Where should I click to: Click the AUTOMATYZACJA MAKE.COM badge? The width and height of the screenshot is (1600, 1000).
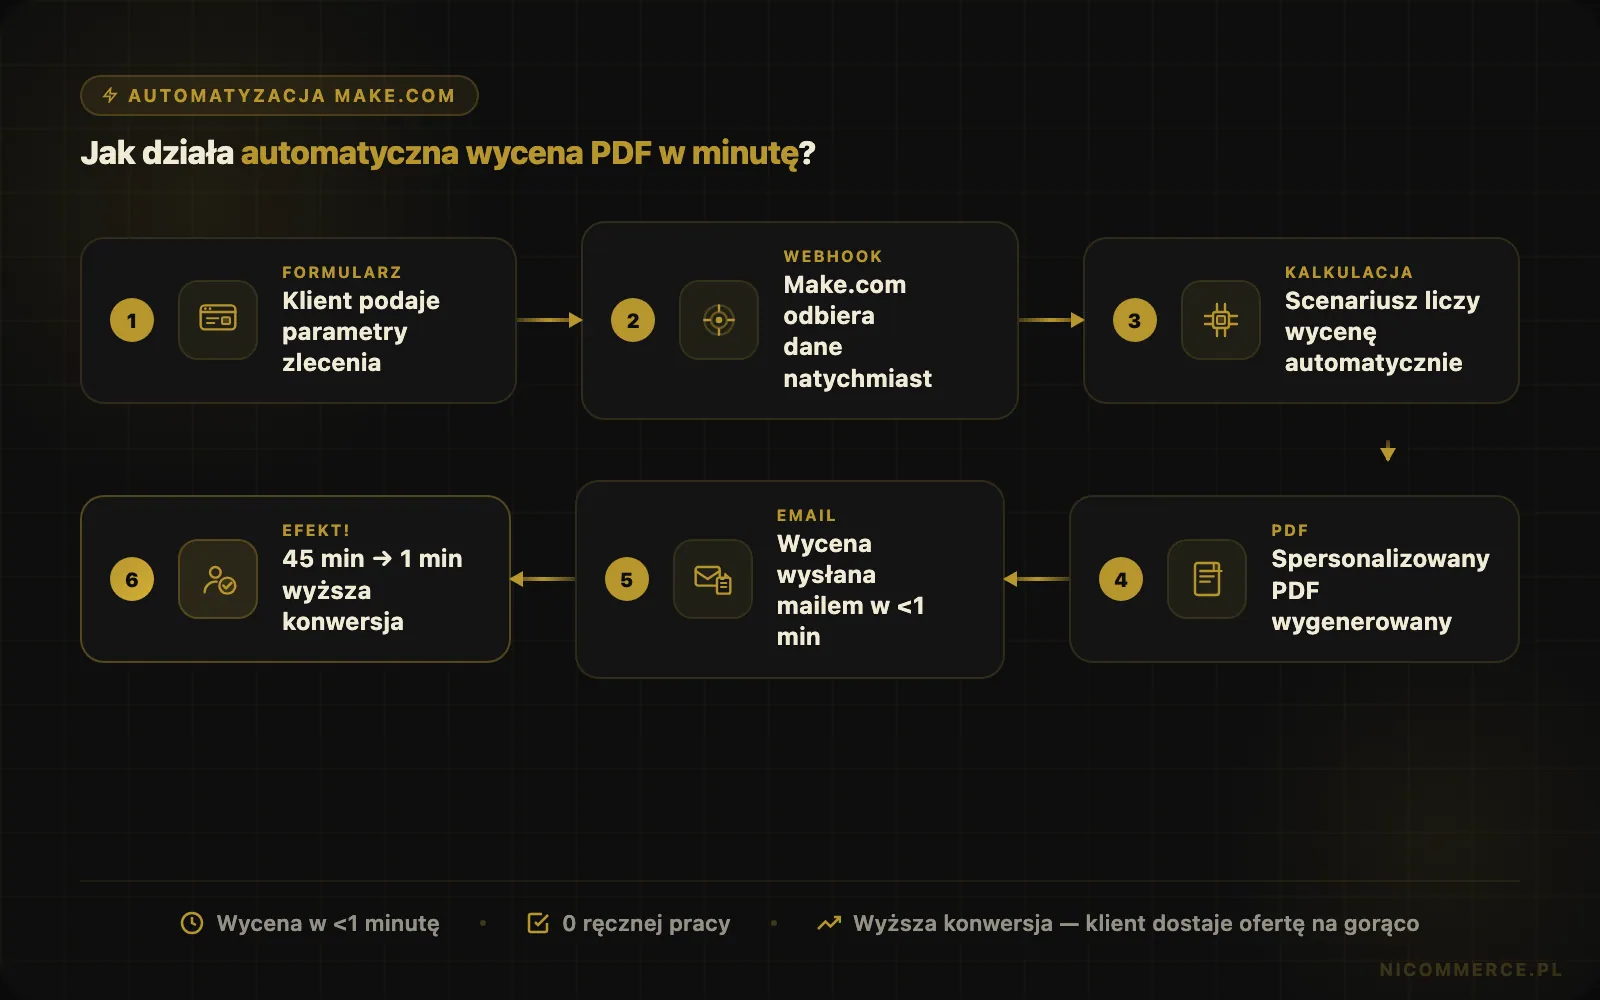coord(279,95)
